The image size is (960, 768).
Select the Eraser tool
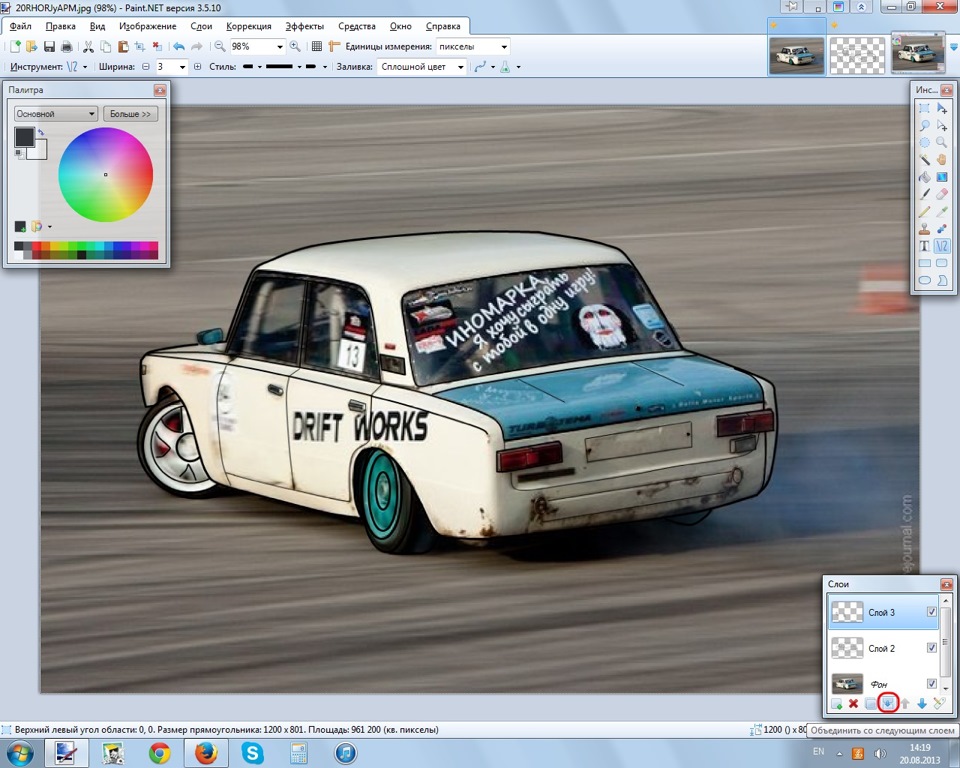click(x=942, y=194)
